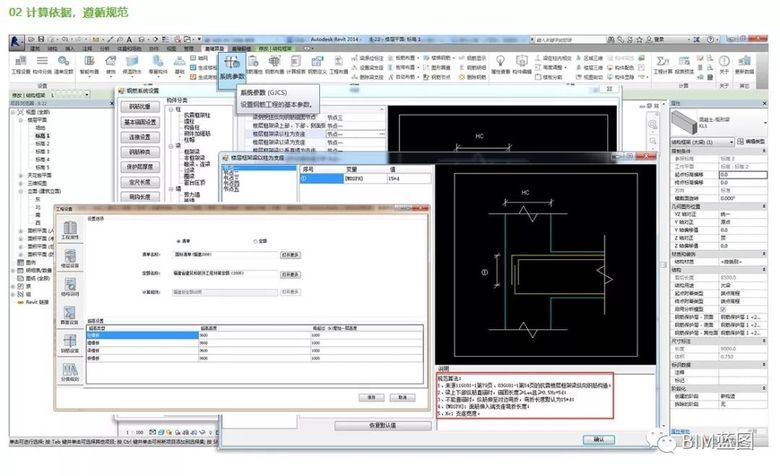Select 钢筋设置 icon in dialog sidebar
Screen dimensions: 780x476
69,344
